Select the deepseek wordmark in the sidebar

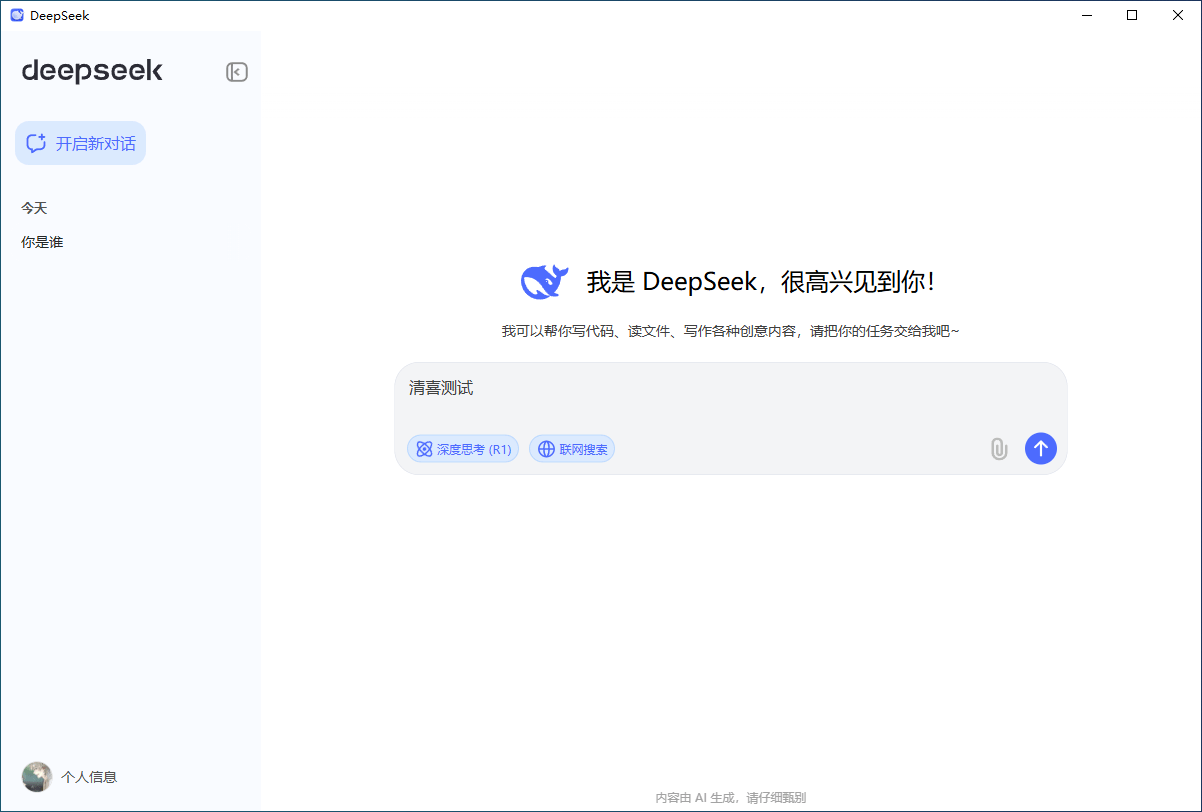[x=92, y=70]
